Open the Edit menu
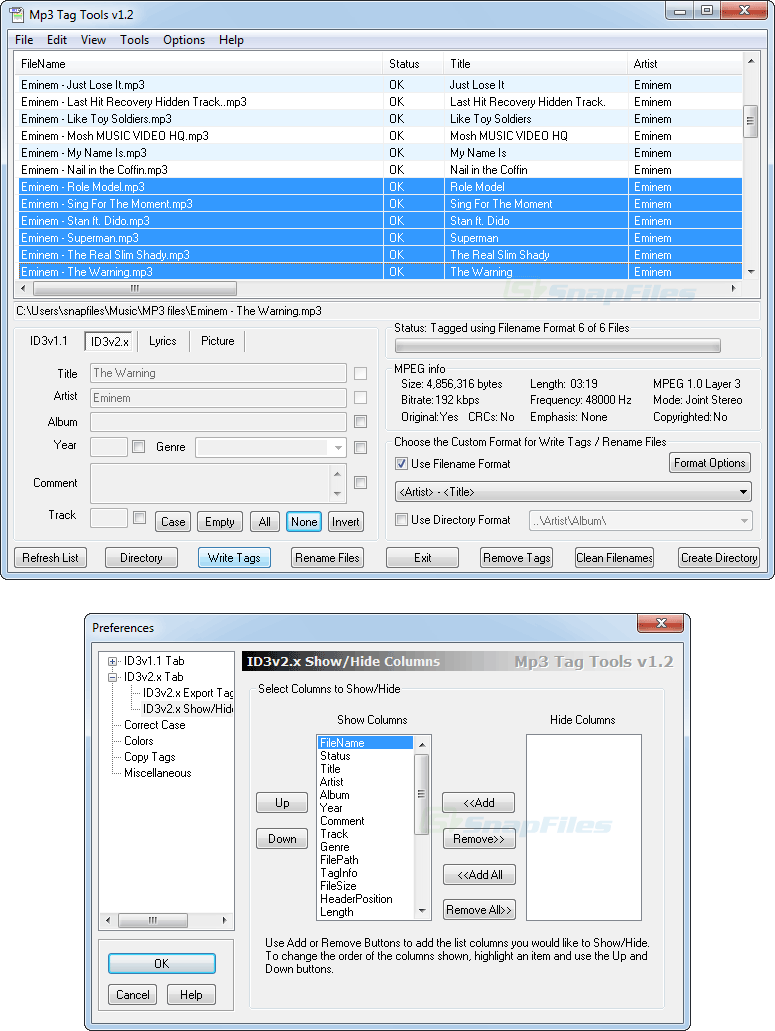This screenshot has height=1031, width=775. (57, 40)
